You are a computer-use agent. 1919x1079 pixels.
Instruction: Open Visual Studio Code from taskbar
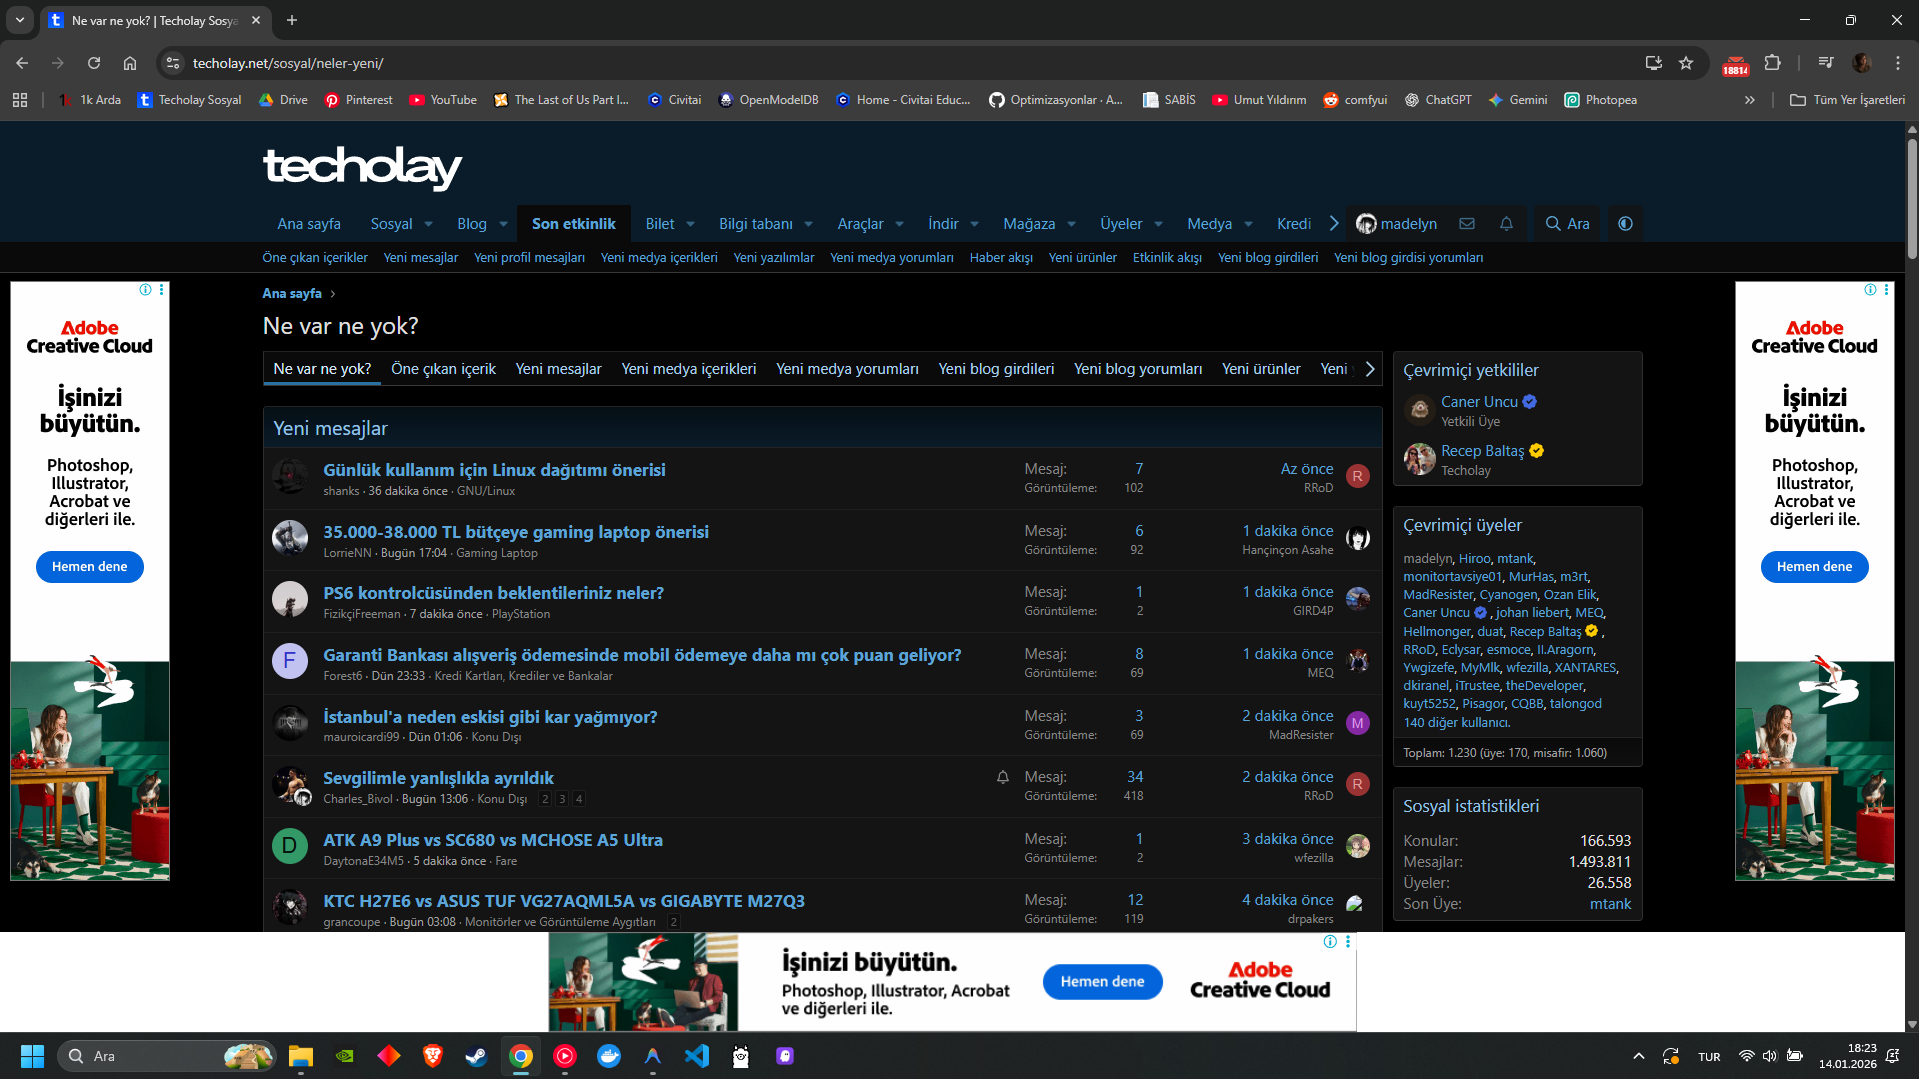pos(697,1056)
